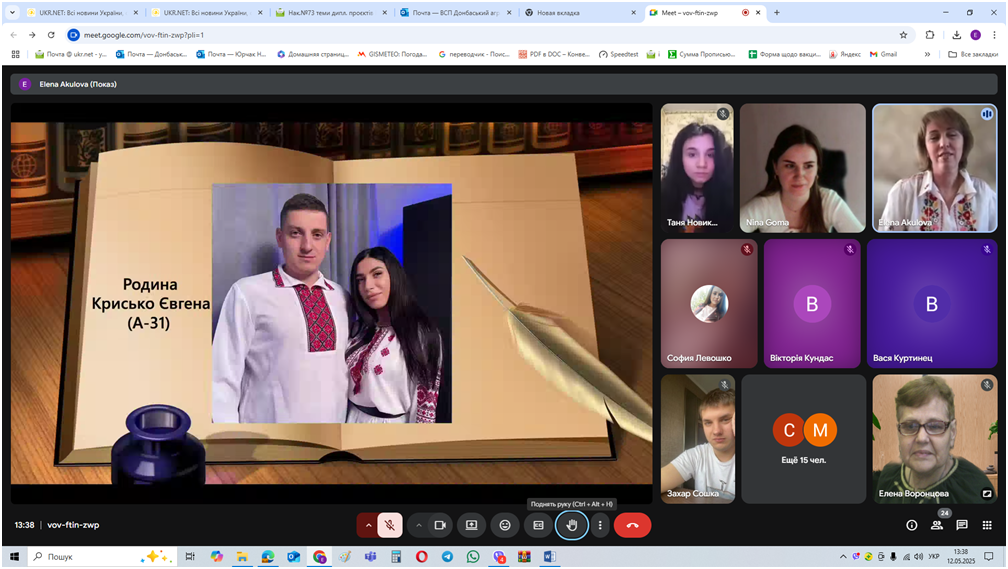Bookmark this page with star icon
This screenshot has width=1008, height=569.
coord(903,35)
